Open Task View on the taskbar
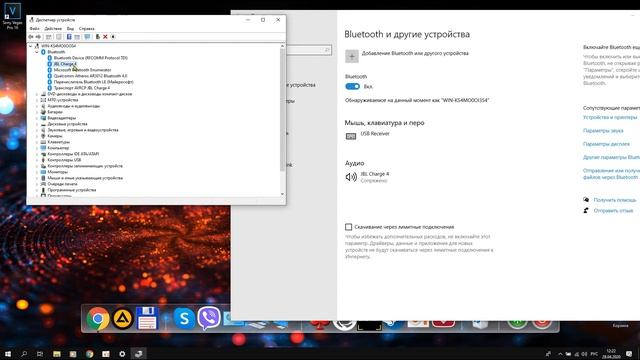This screenshot has height=360, width=640. (x=40, y=354)
